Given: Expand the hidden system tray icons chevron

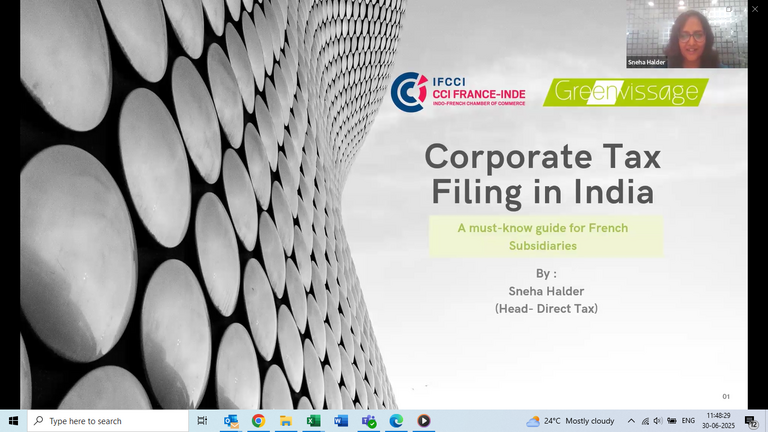Looking at the screenshot, I should pos(631,421).
